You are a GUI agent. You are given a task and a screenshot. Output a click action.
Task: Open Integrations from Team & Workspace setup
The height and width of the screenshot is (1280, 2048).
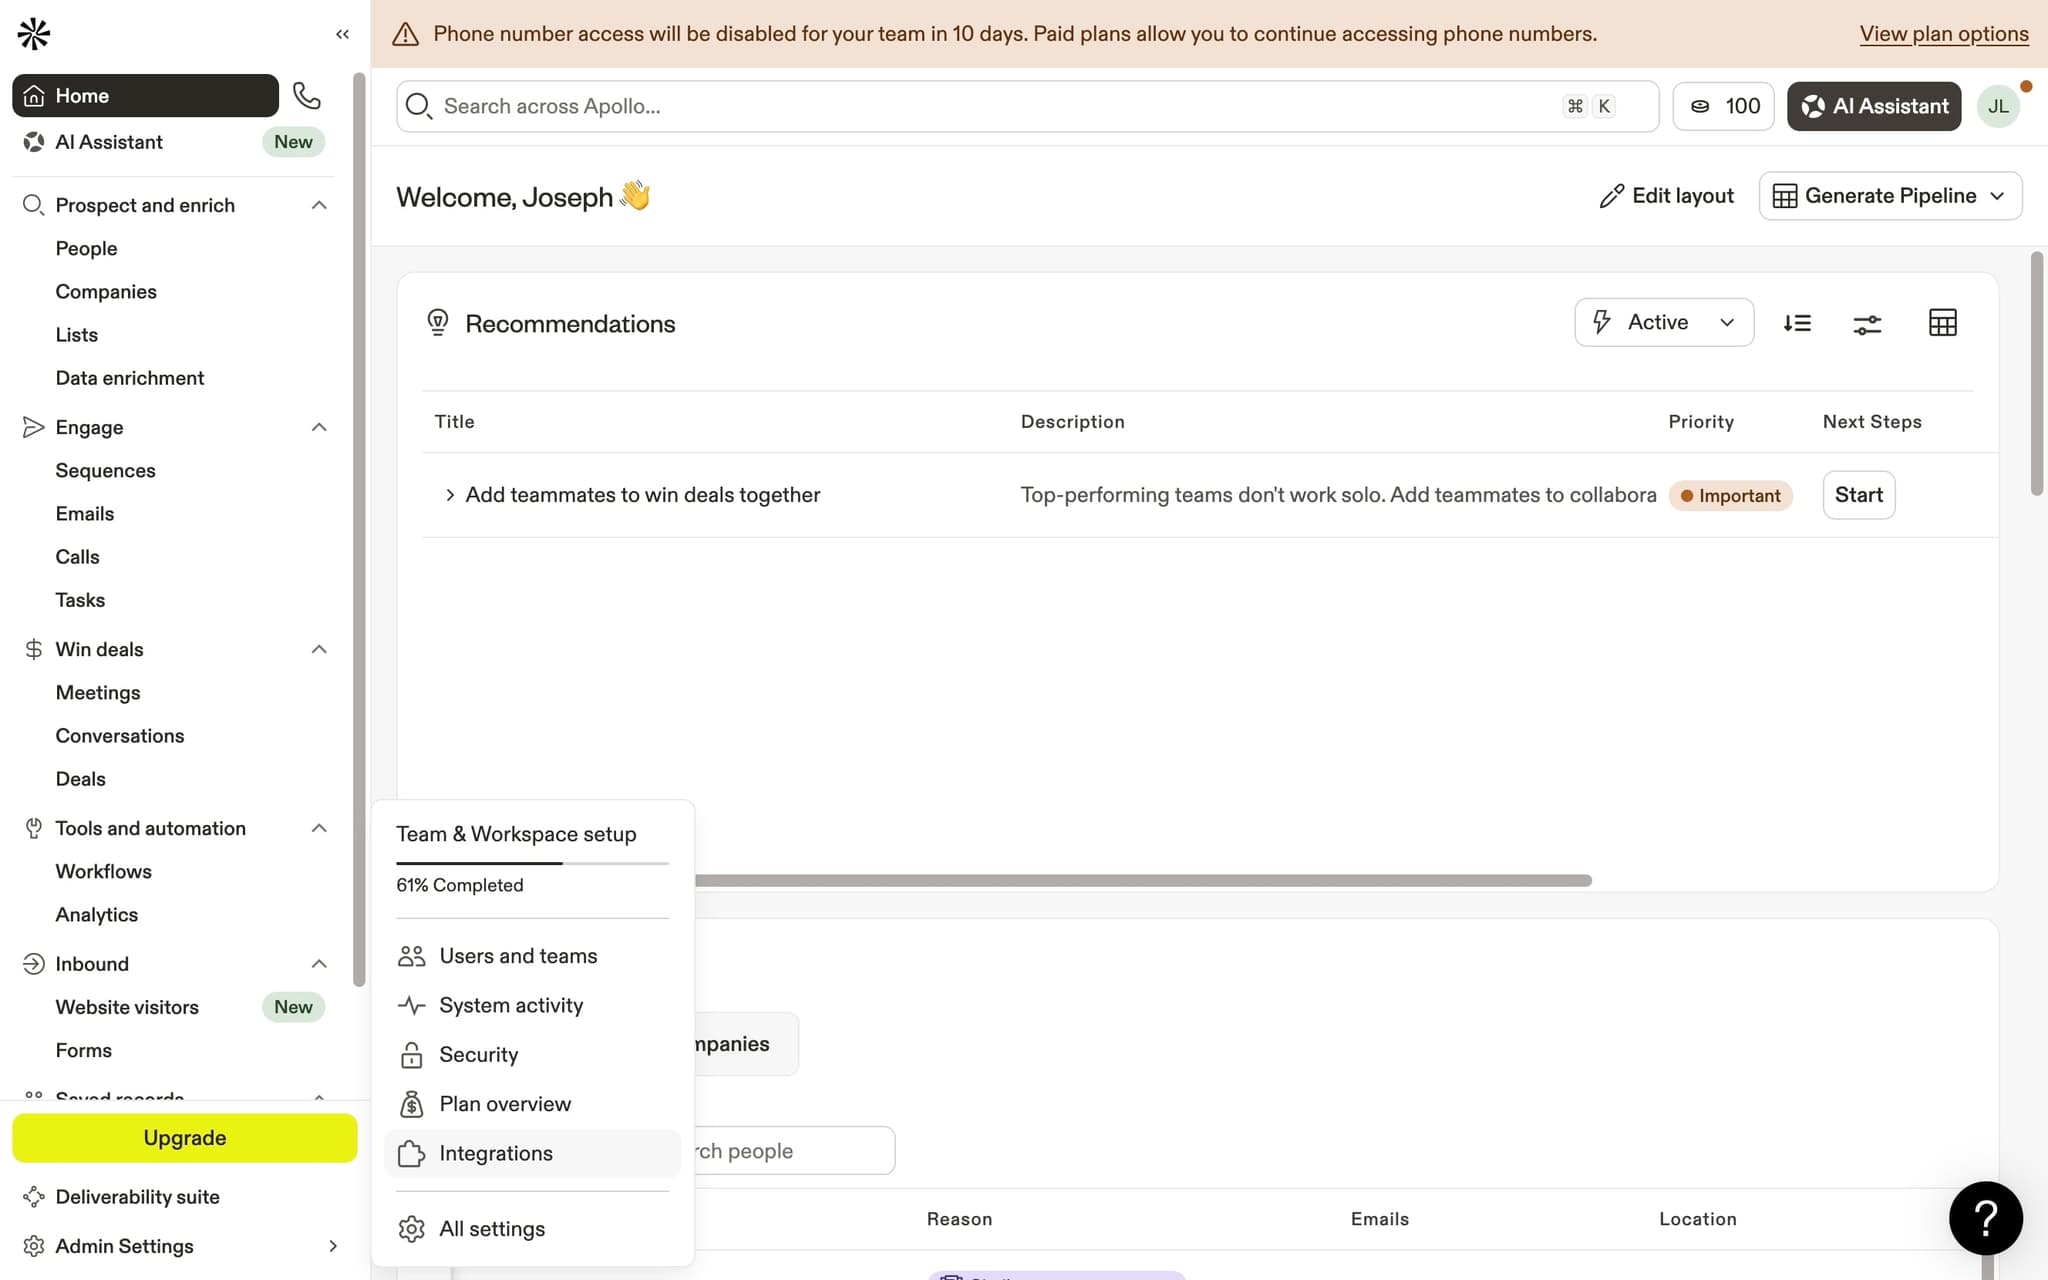coord(496,1153)
